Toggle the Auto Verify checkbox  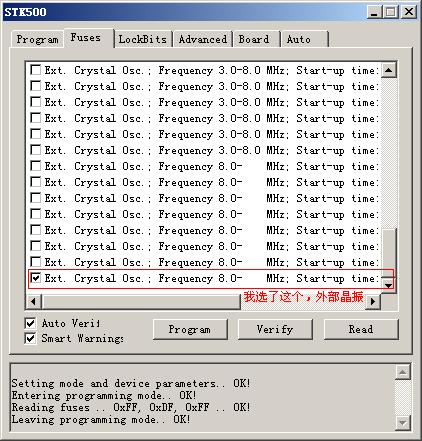(x=30, y=323)
